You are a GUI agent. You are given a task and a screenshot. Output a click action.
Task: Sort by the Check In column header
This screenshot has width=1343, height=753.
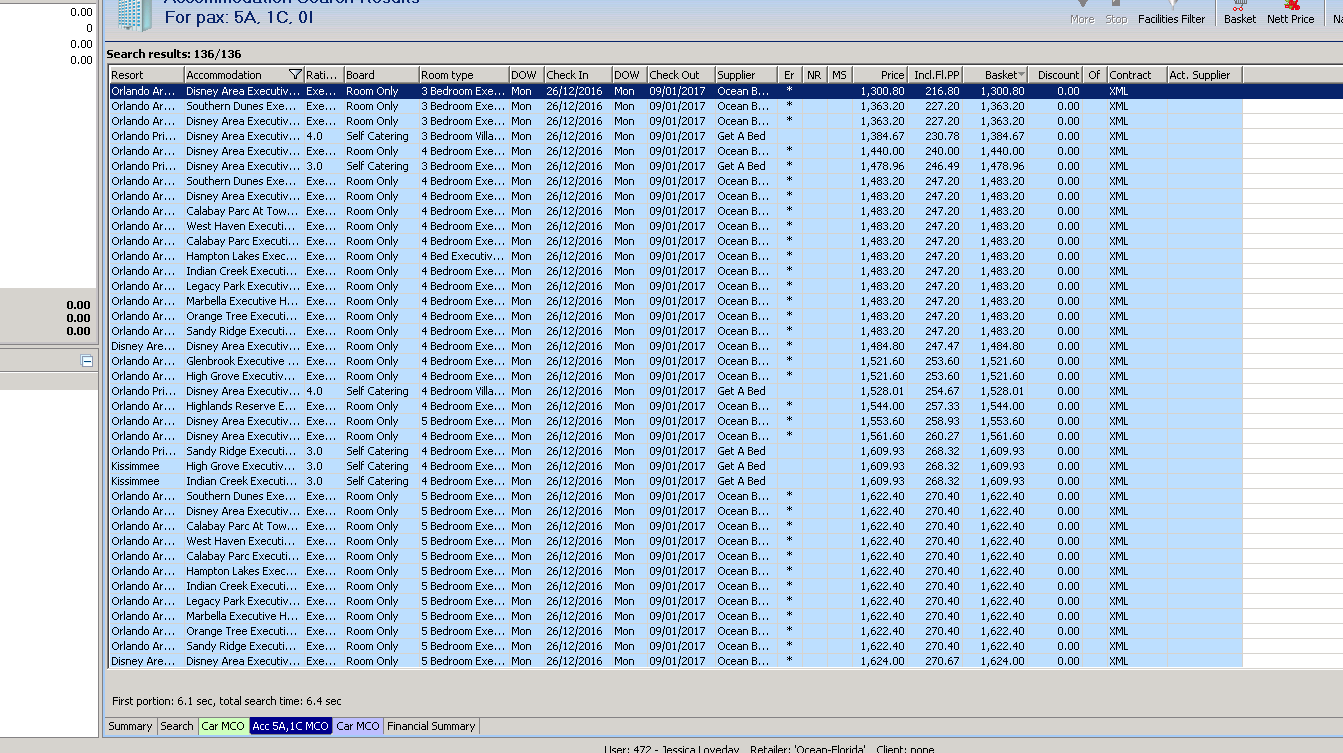click(577, 75)
